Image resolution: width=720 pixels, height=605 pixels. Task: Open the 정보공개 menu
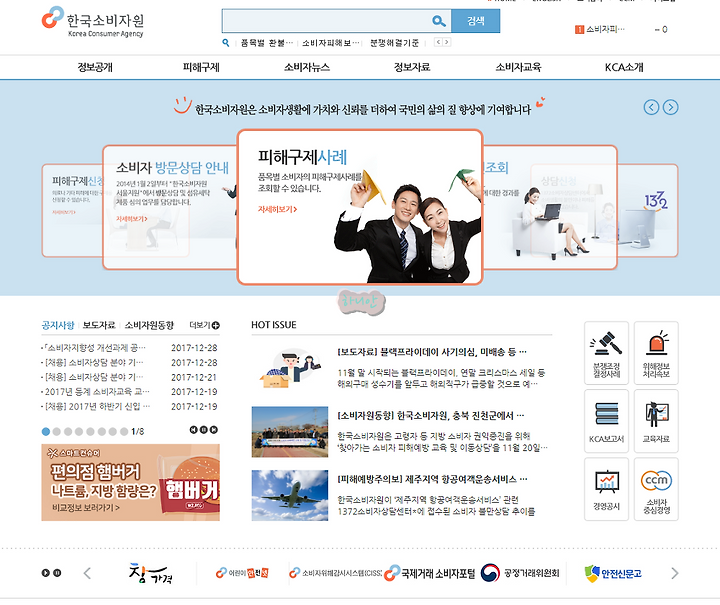point(95,67)
